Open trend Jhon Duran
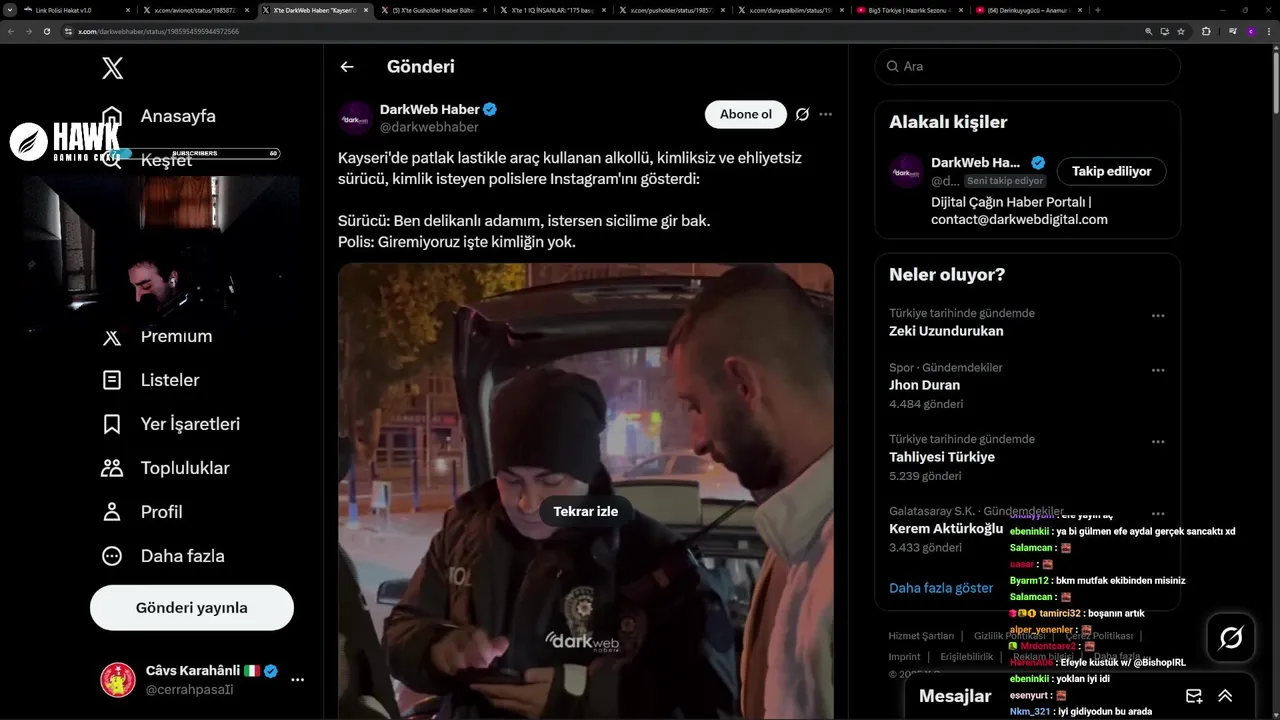This screenshot has height=720, width=1280. point(924,385)
